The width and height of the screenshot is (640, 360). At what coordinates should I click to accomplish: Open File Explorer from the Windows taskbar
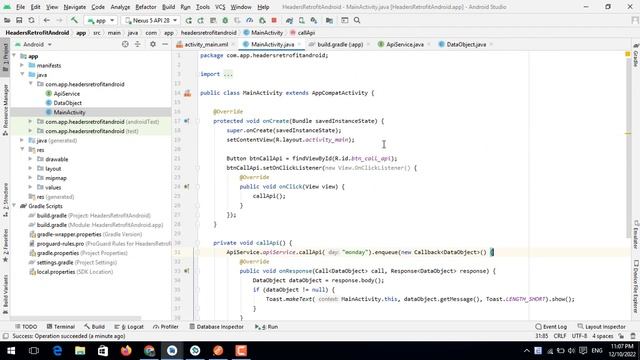(80, 351)
